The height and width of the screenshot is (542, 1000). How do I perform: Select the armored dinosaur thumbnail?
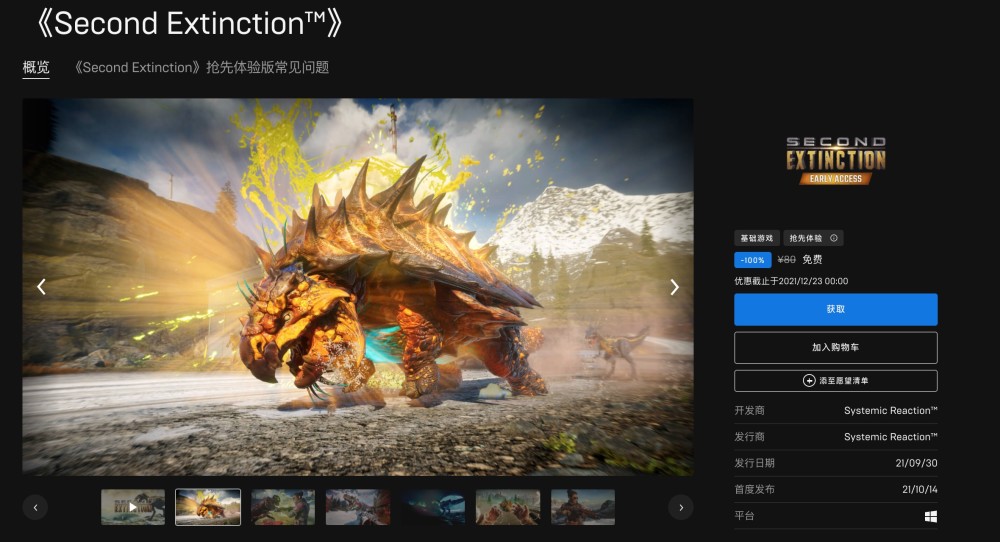(x=208, y=508)
